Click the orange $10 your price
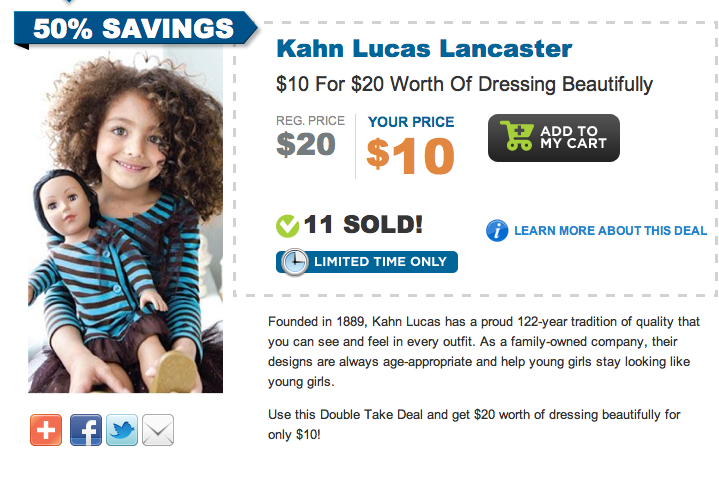 [x=410, y=154]
